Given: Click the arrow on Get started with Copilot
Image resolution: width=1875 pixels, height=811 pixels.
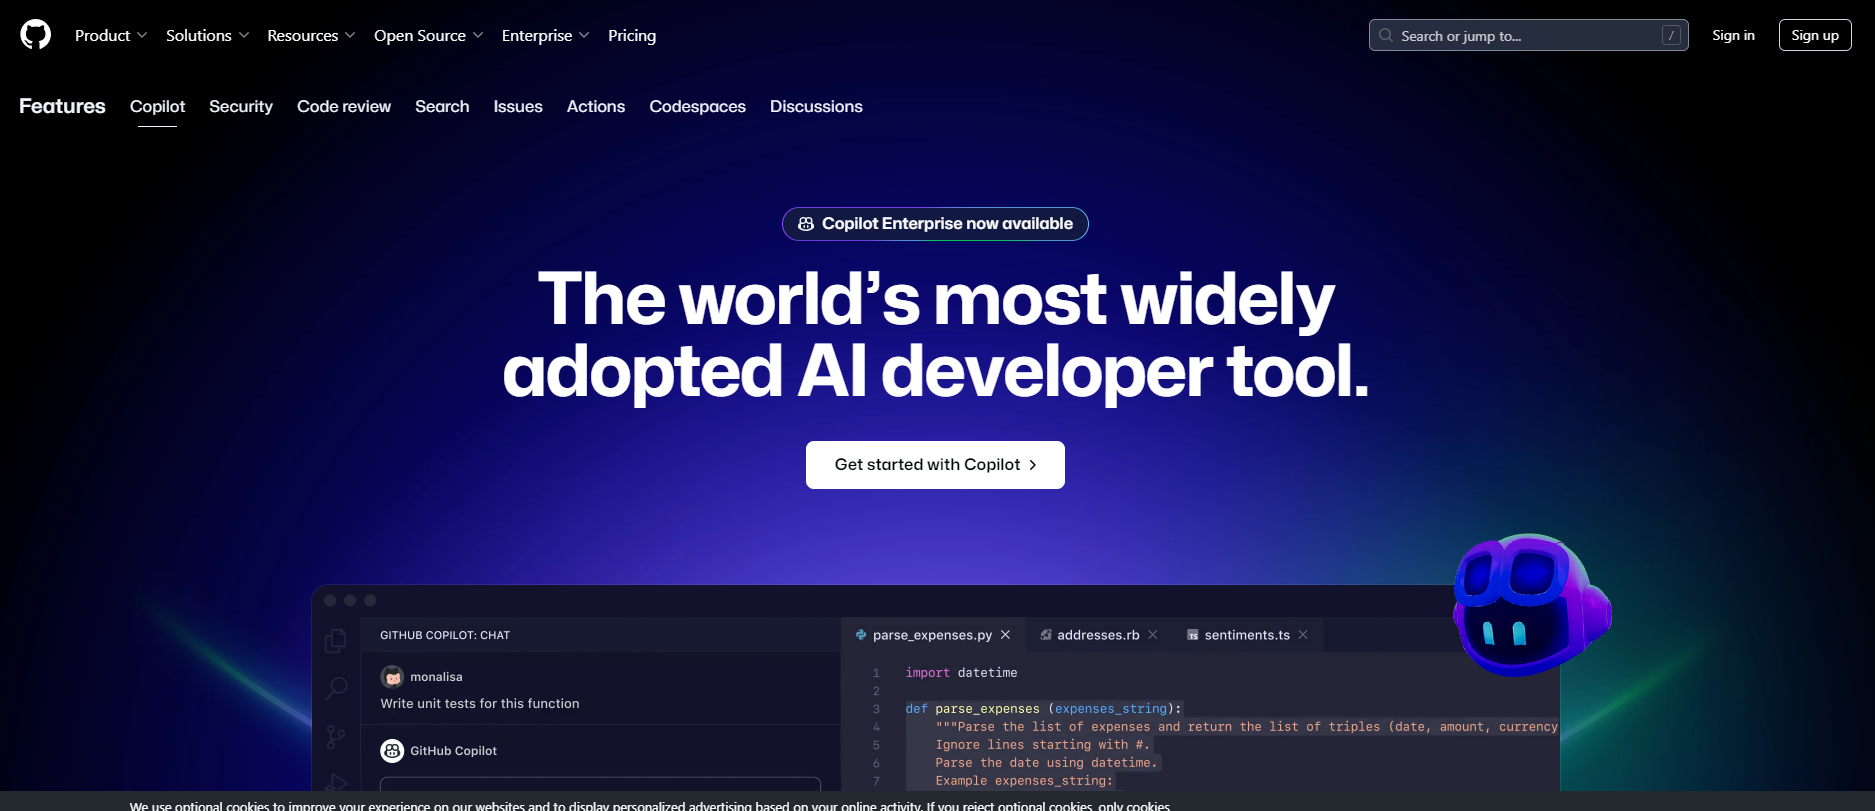Looking at the screenshot, I should coord(1033,465).
